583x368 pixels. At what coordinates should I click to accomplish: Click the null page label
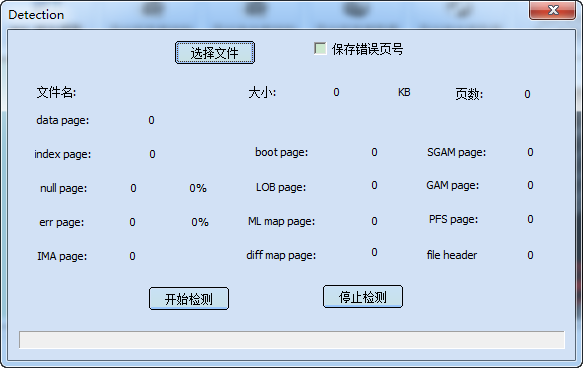click(64, 188)
